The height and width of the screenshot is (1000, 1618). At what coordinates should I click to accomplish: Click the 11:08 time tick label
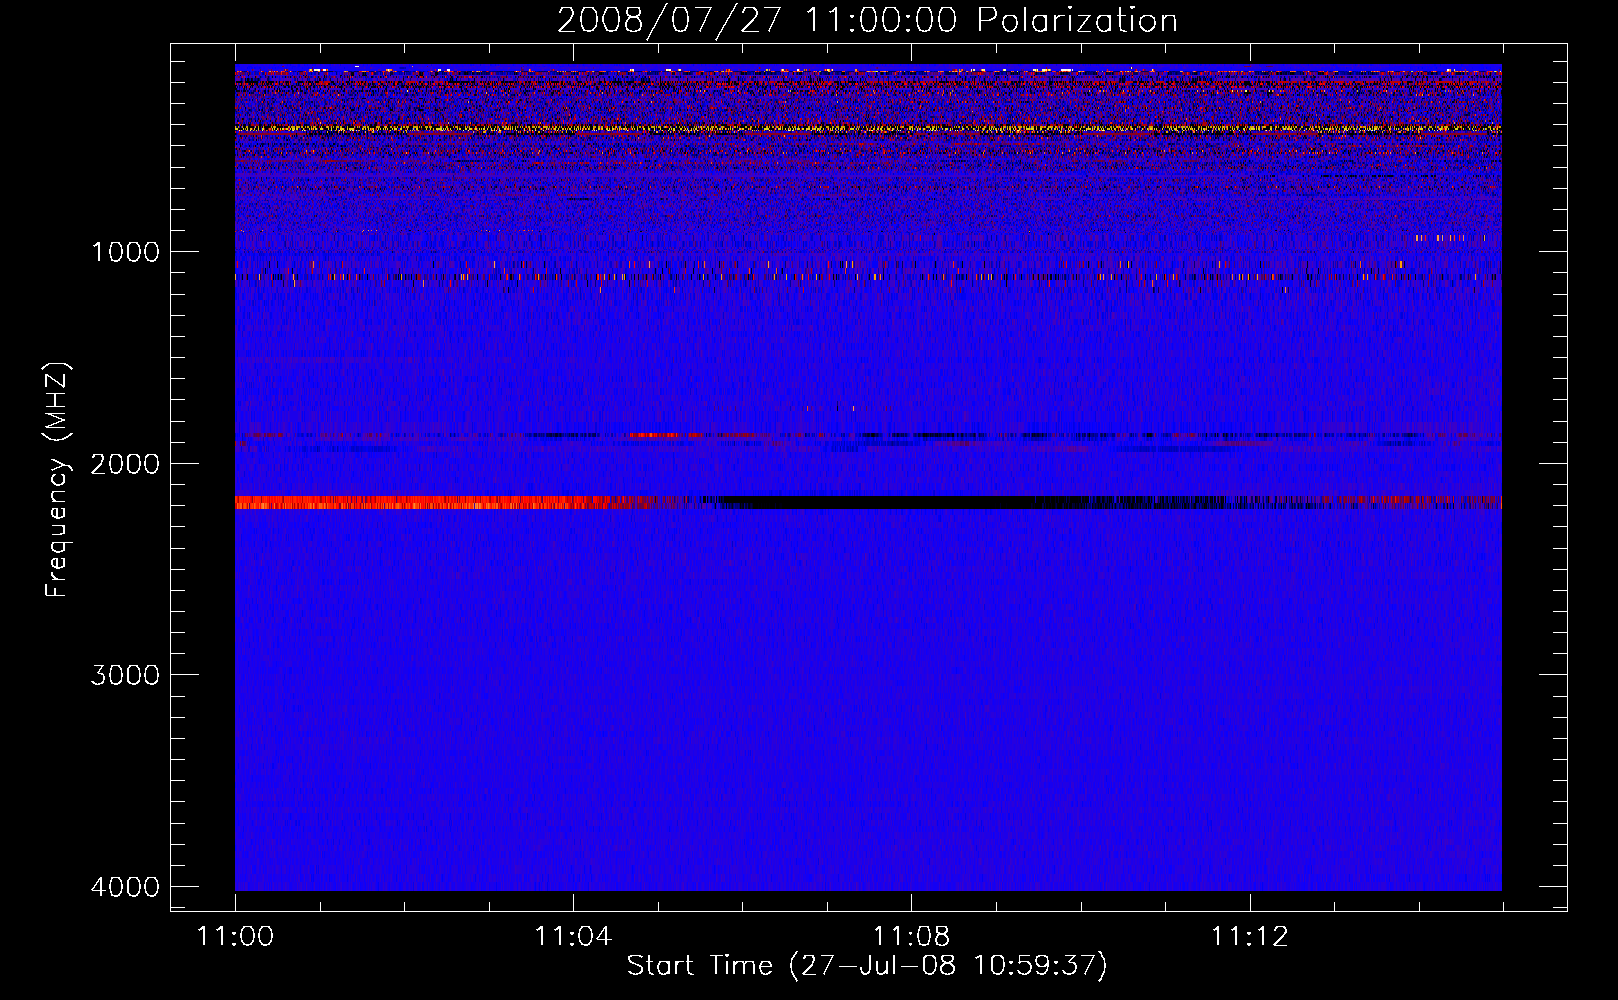click(911, 937)
